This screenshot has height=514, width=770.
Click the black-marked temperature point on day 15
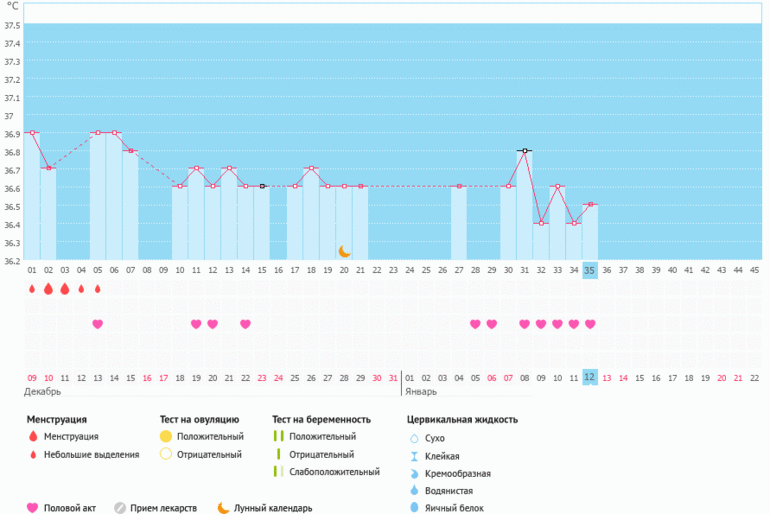coord(262,186)
